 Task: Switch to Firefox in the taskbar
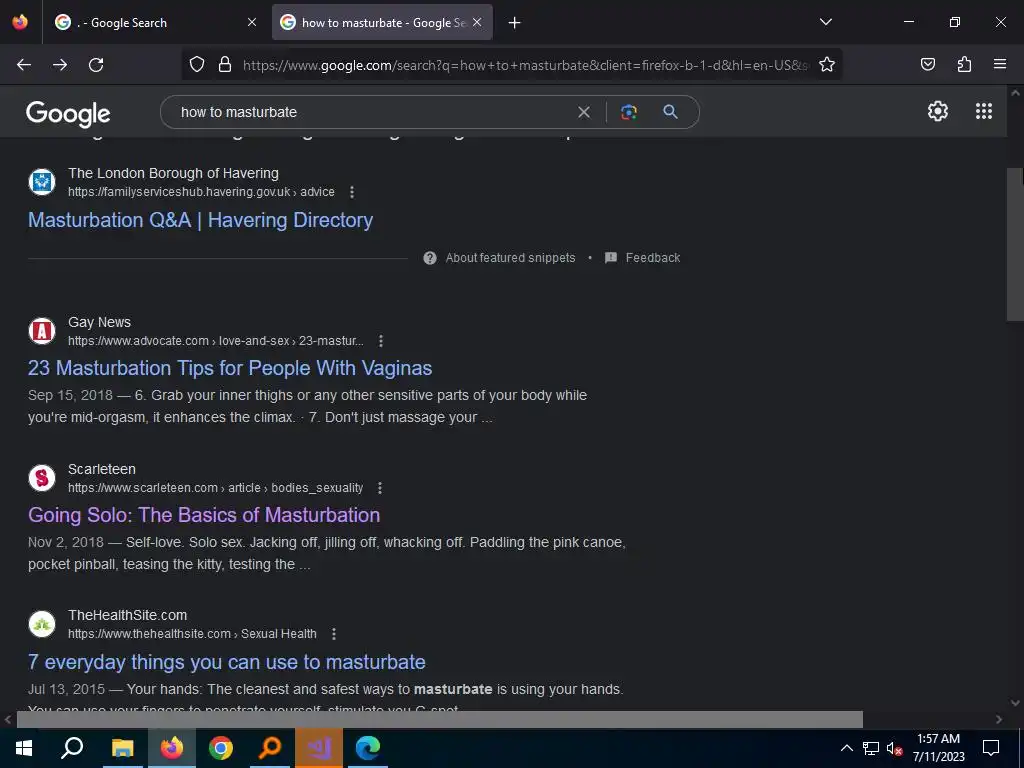tap(172, 748)
